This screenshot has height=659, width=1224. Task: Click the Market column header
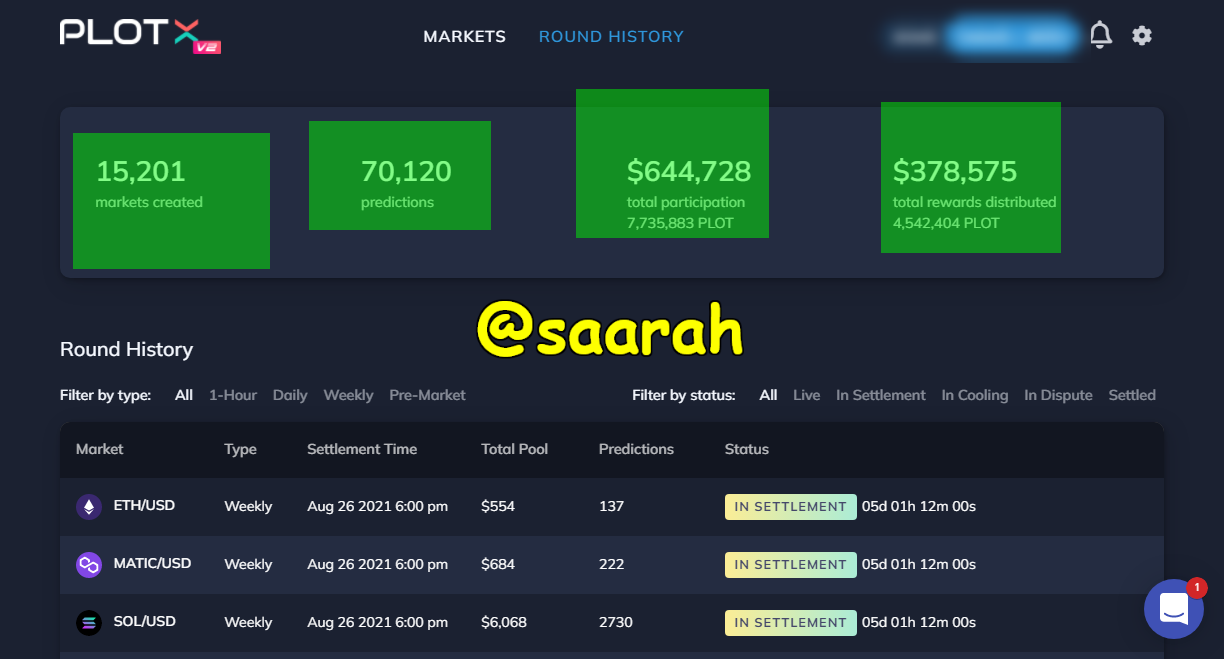coord(100,449)
